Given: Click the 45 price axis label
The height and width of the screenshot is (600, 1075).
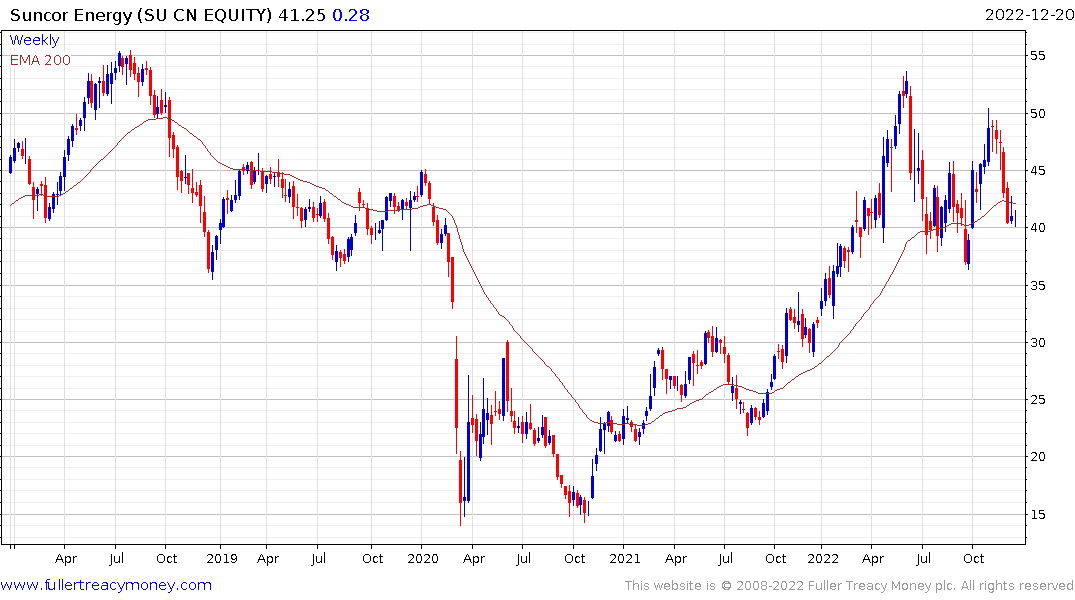Looking at the screenshot, I should (x=1038, y=171).
